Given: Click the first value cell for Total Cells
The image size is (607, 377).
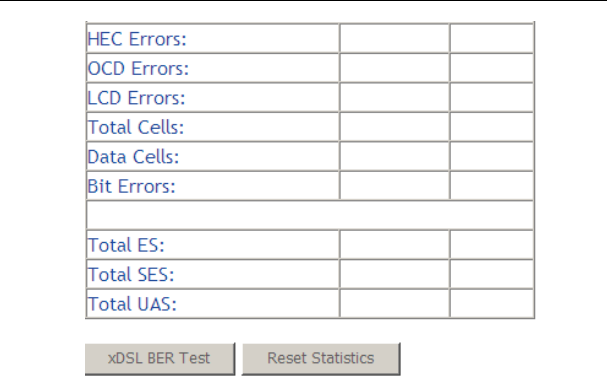Looking at the screenshot, I should click(x=394, y=127).
